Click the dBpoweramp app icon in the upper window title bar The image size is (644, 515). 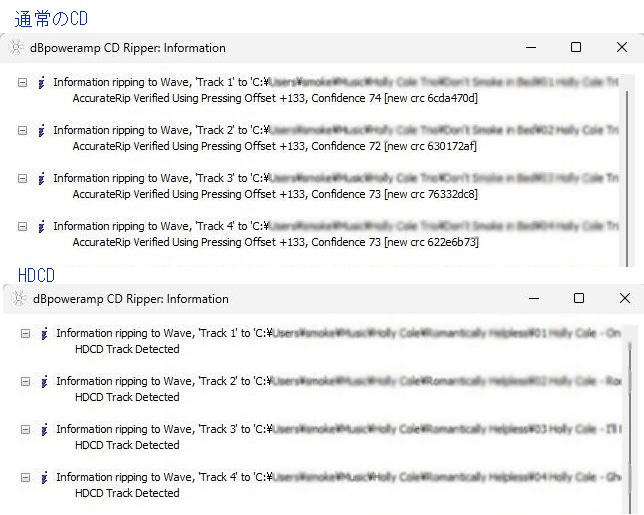tap(16, 47)
